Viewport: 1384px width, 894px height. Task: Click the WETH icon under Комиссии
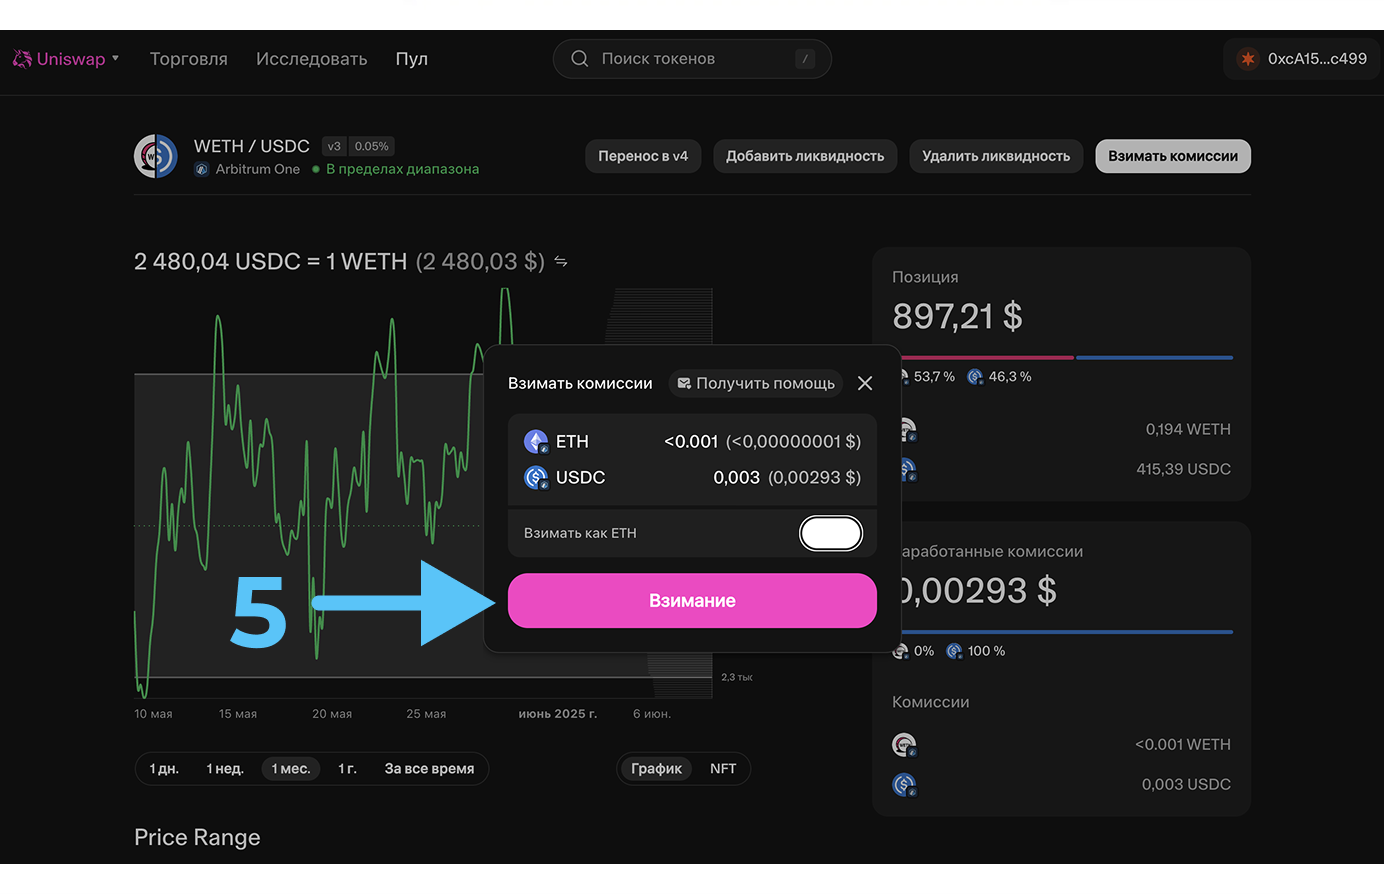tap(904, 745)
